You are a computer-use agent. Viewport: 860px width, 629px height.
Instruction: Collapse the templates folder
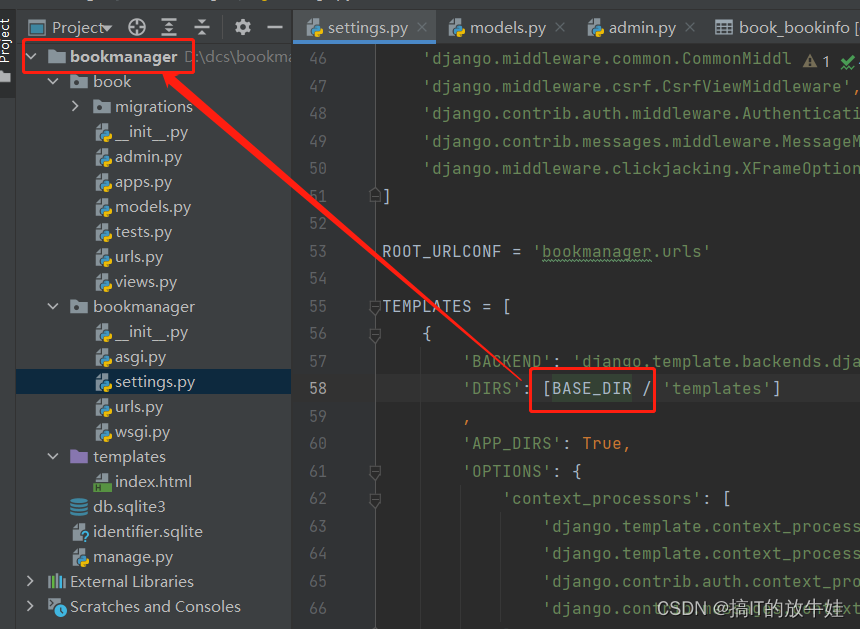tap(53, 456)
